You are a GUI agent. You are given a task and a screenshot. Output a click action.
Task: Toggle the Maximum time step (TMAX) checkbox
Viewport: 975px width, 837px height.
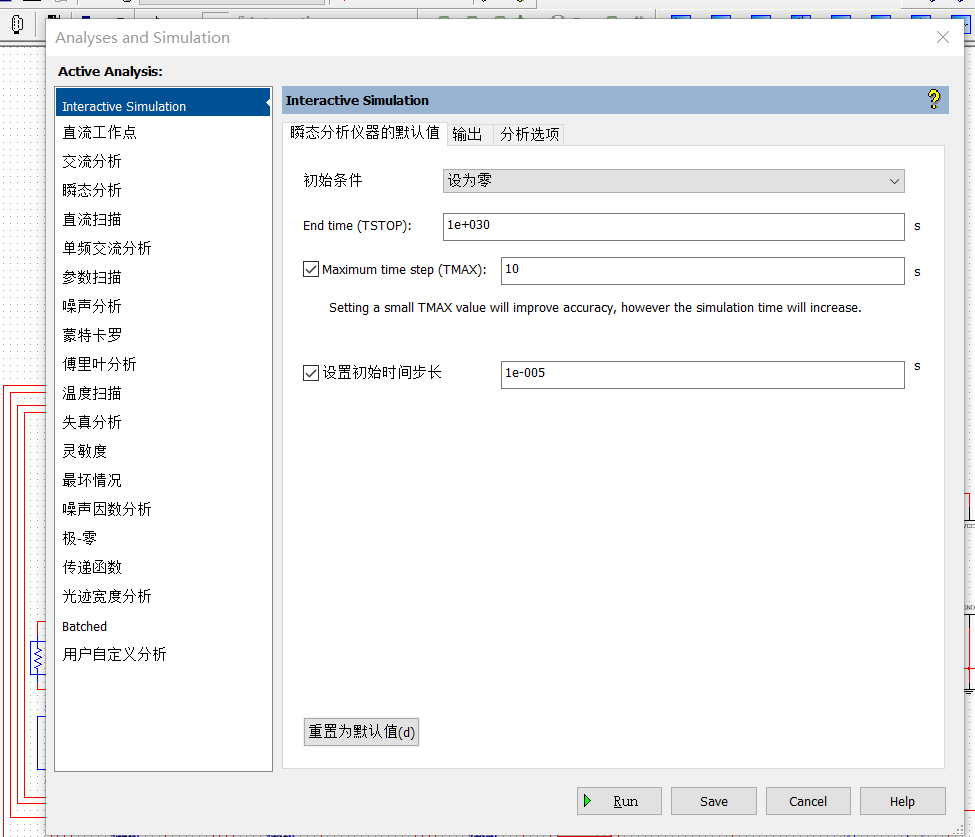click(311, 269)
